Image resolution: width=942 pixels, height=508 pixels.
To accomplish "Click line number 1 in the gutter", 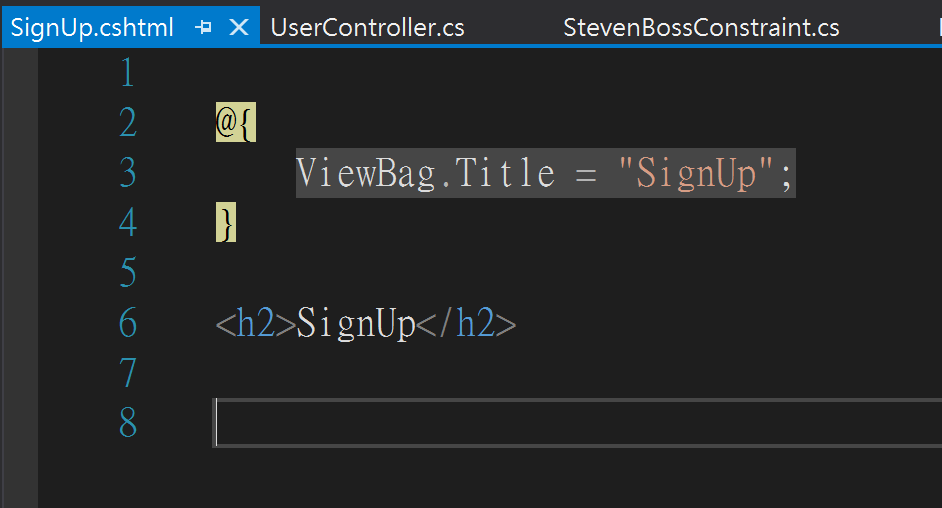I will [127, 73].
